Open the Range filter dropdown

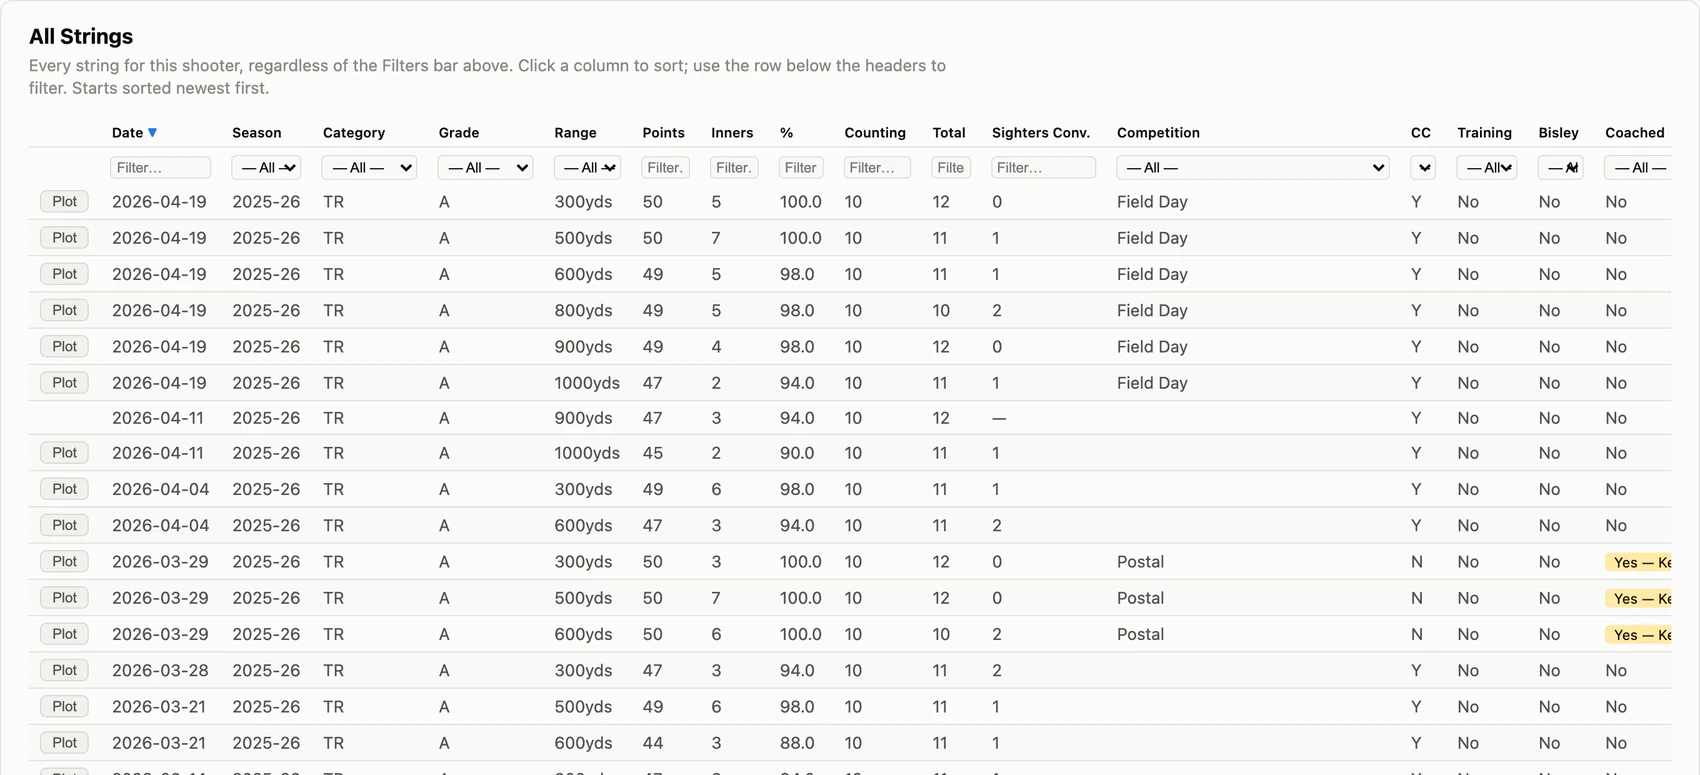[587, 168]
